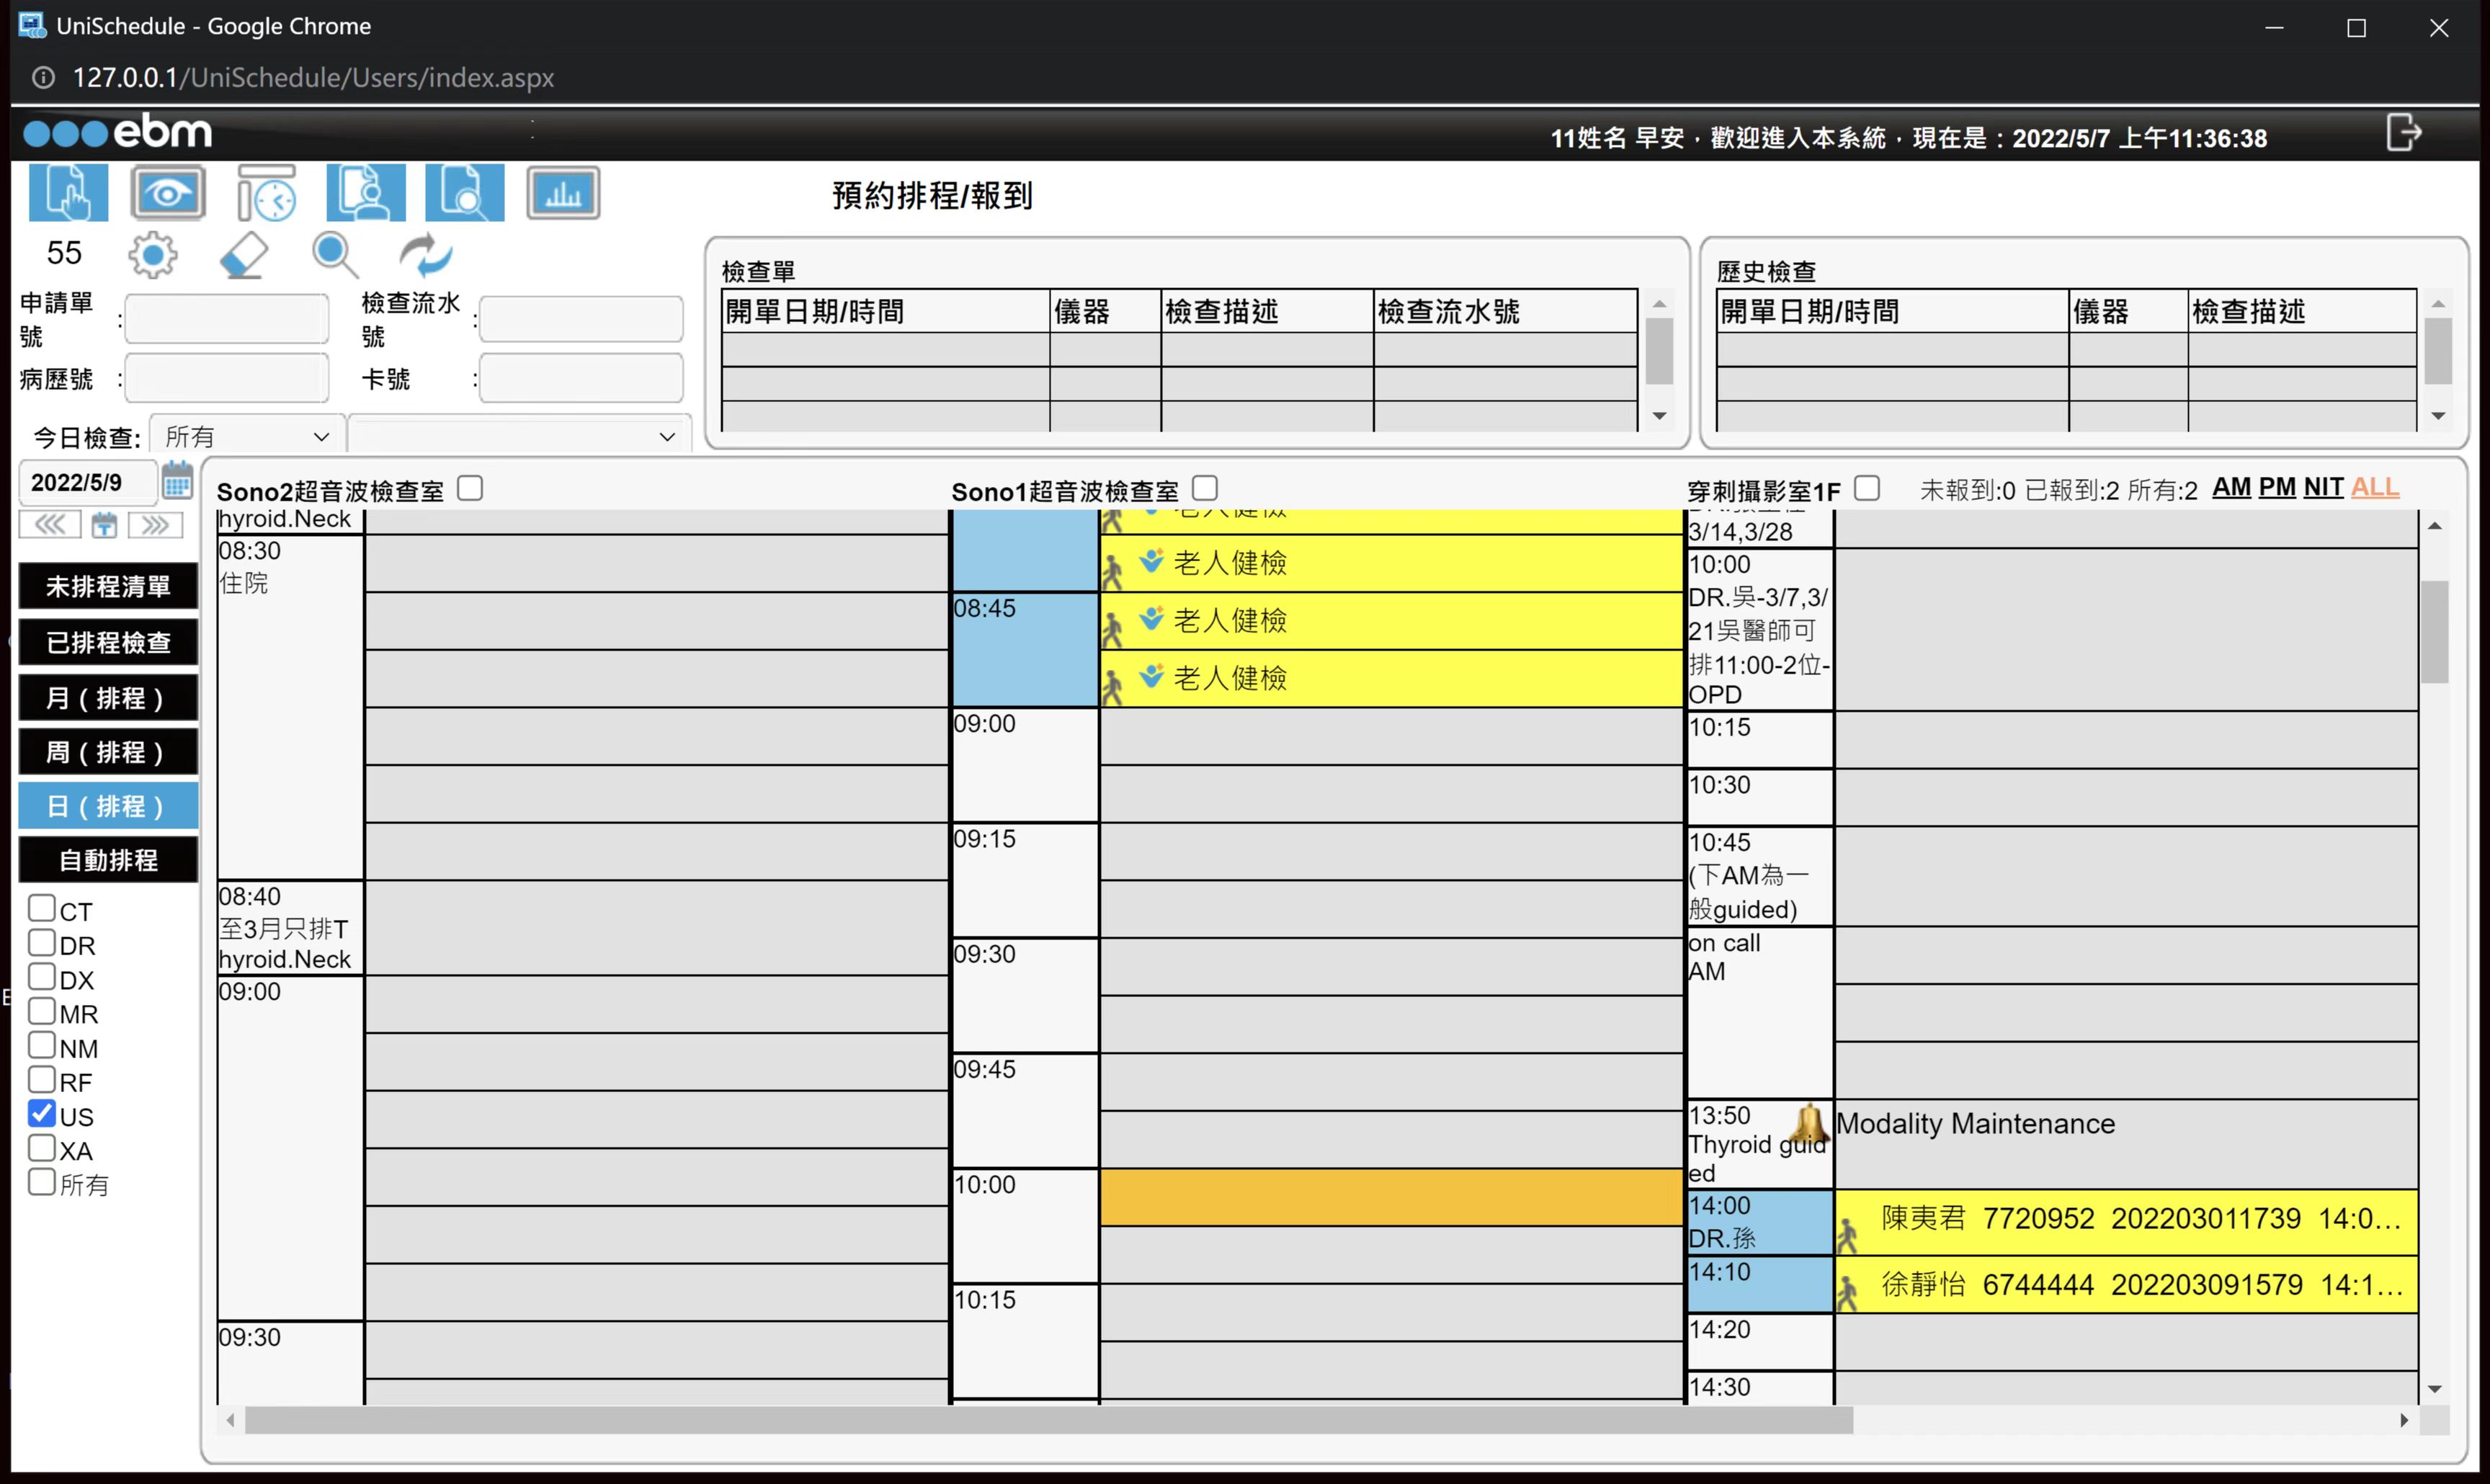Open the appointment scheduling touch-document icon
Viewport: 2490px width, 1484px height.
(68, 192)
